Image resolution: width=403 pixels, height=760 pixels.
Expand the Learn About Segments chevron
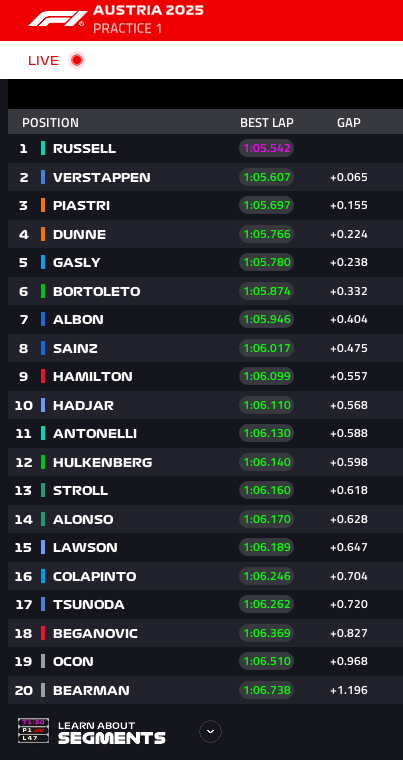[210, 731]
